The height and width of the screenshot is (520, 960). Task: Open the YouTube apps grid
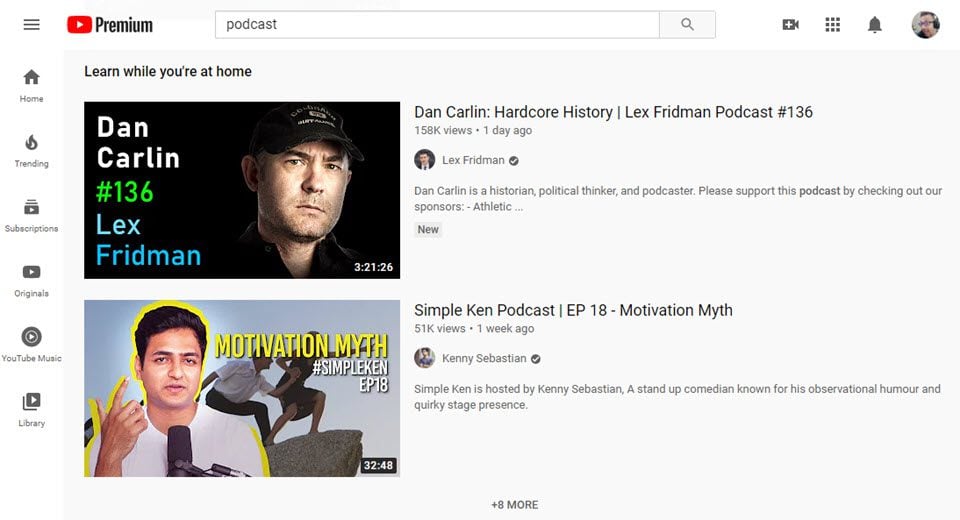click(x=832, y=24)
